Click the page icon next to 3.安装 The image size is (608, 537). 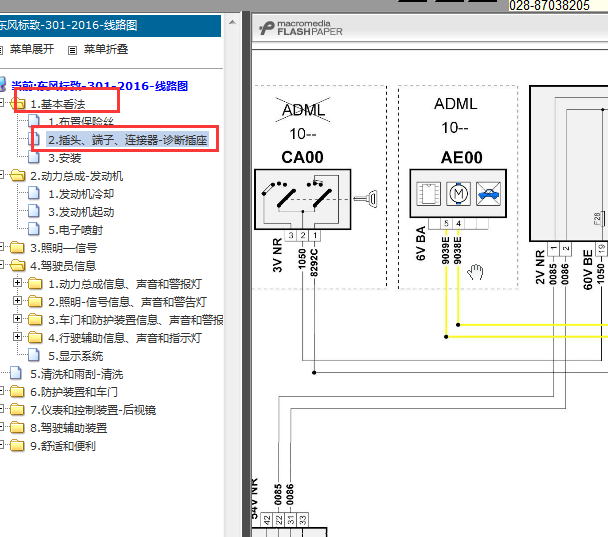(x=34, y=157)
